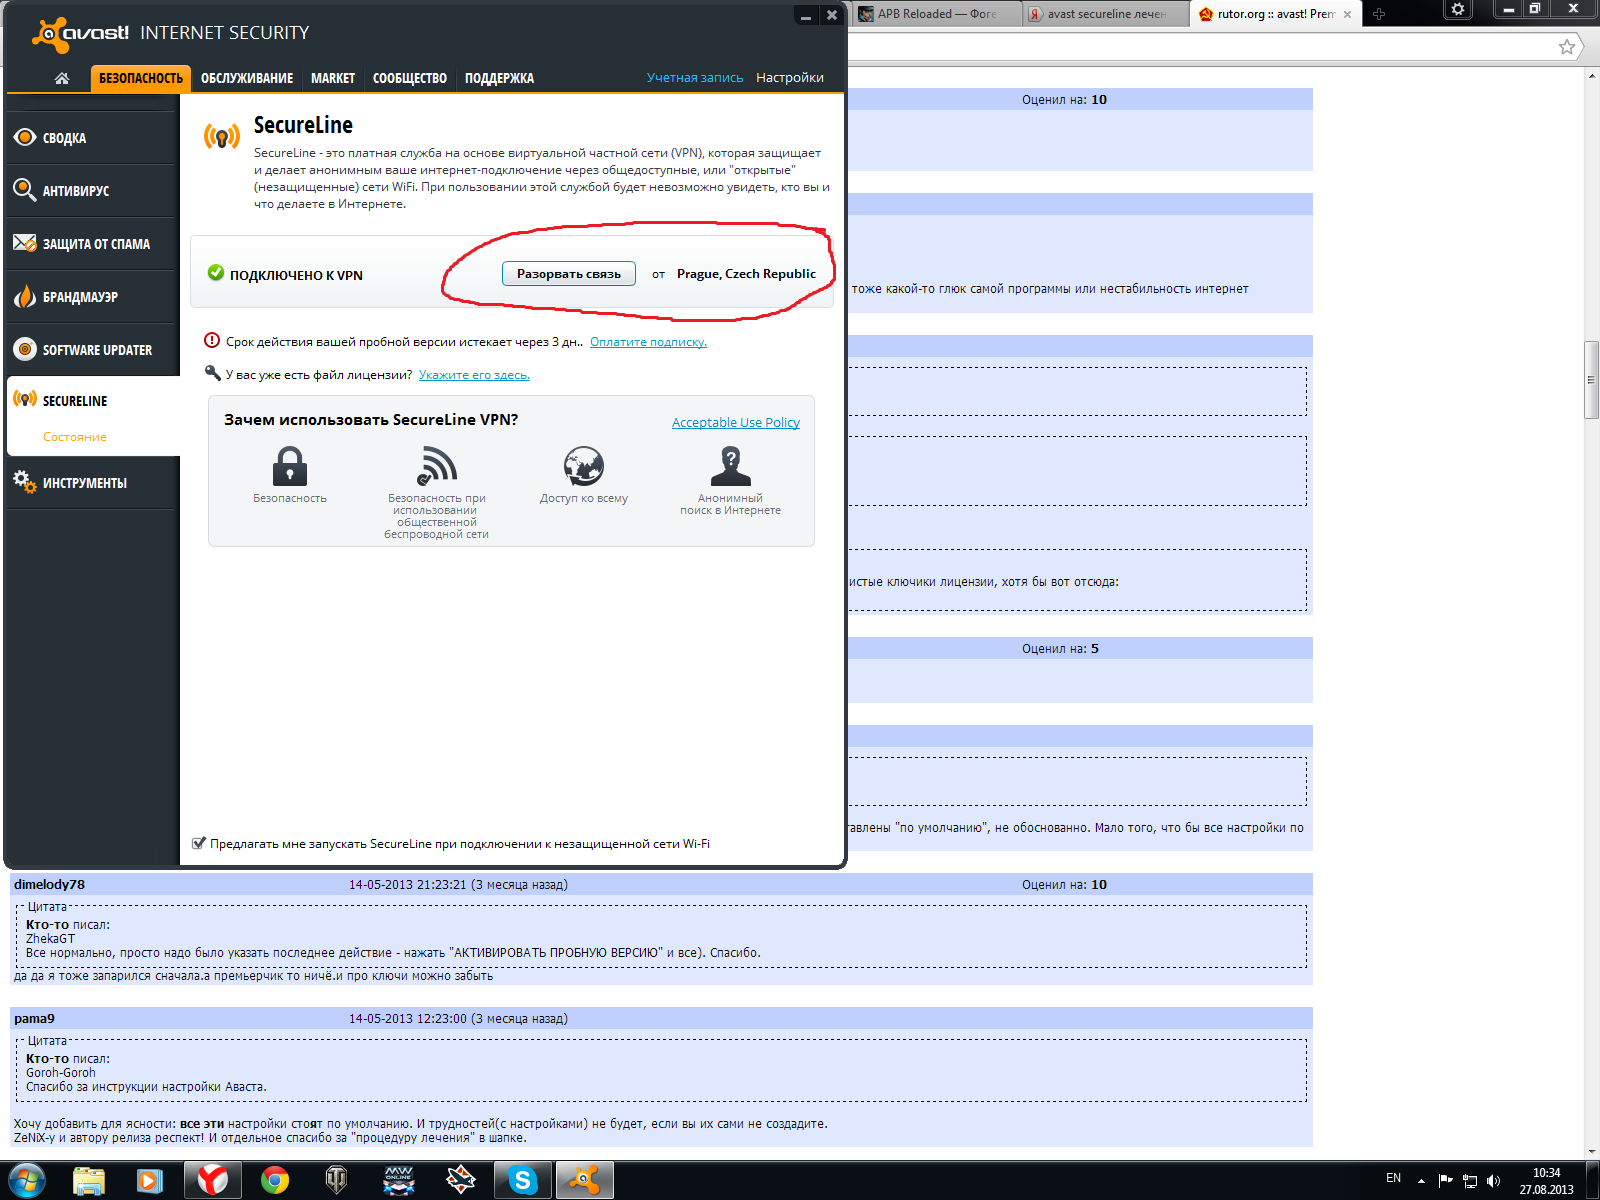Open the ПОДДЕРЖКА tab
The height and width of the screenshot is (1200, 1600).
coord(499,78)
